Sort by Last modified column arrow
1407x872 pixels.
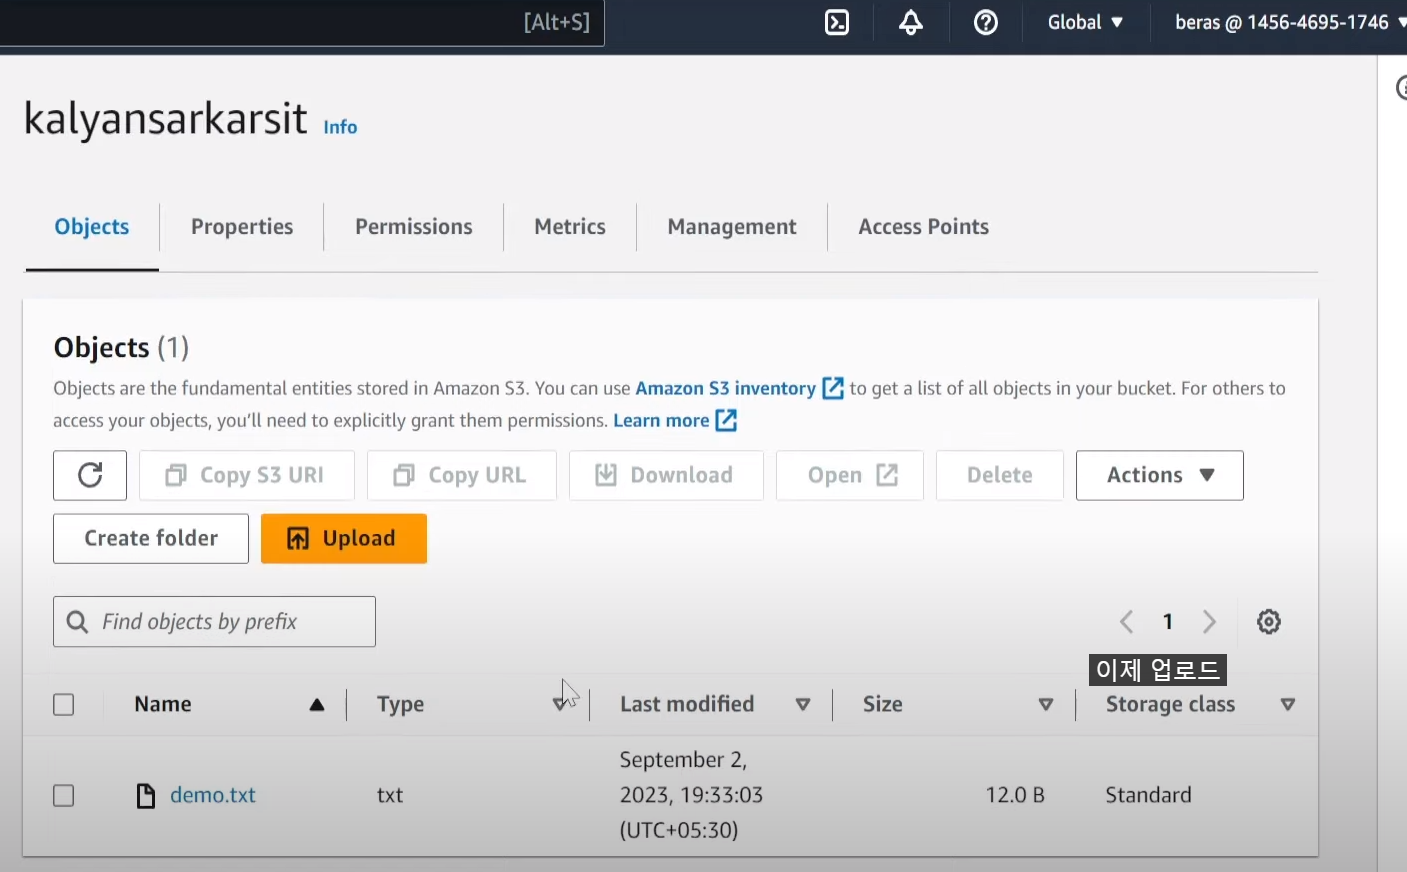(803, 705)
